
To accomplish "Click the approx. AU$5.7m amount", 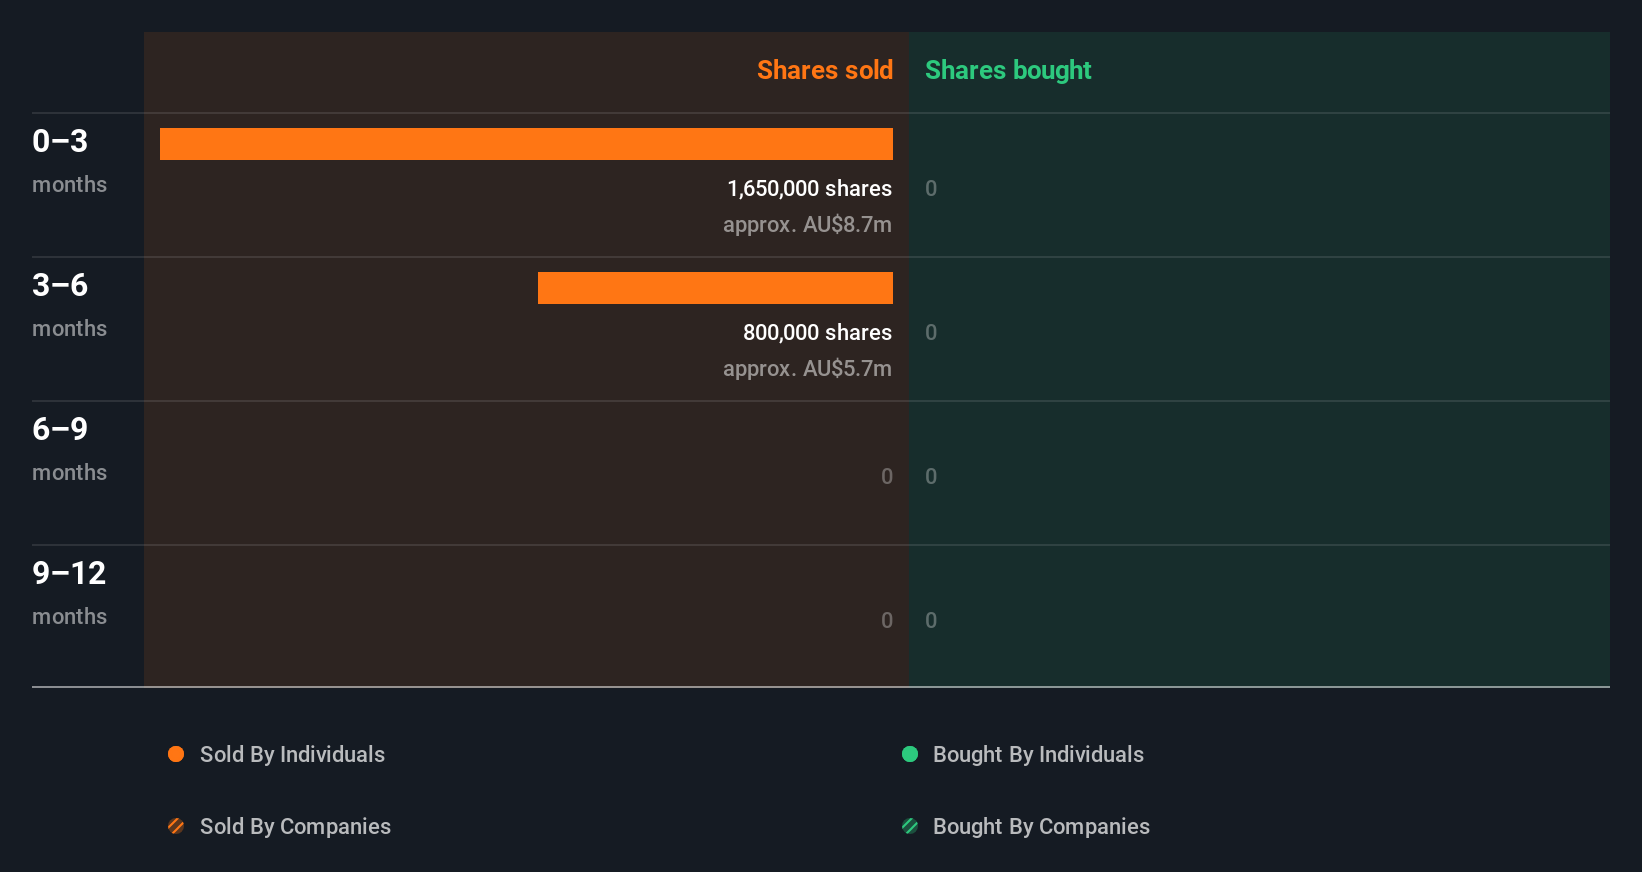I will click(807, 368).
